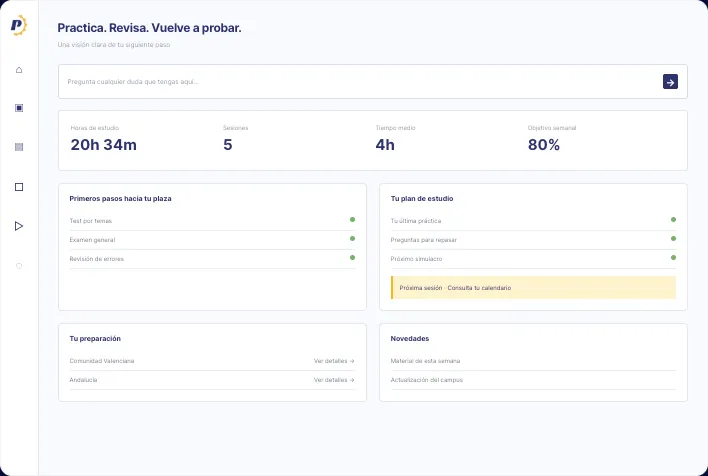This screenshot has height=476, width=708.
Task: Click the play triangle sidebar icon
Action: click(19, 226)
